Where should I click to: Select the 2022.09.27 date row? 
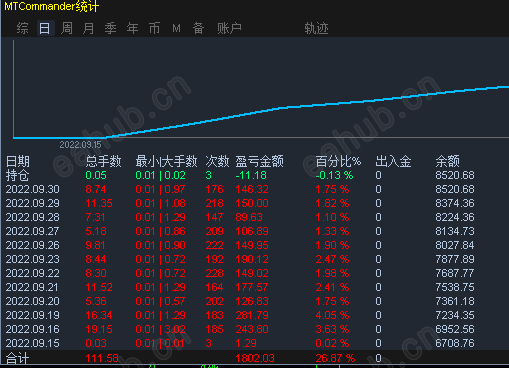pos(240,231)
